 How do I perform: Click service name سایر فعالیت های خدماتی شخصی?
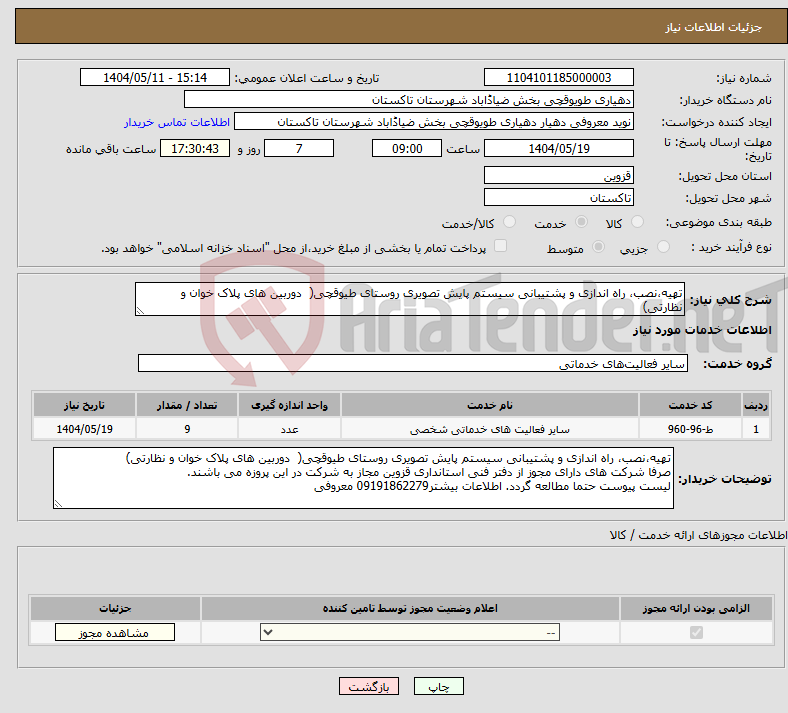(x=490, y=429)
